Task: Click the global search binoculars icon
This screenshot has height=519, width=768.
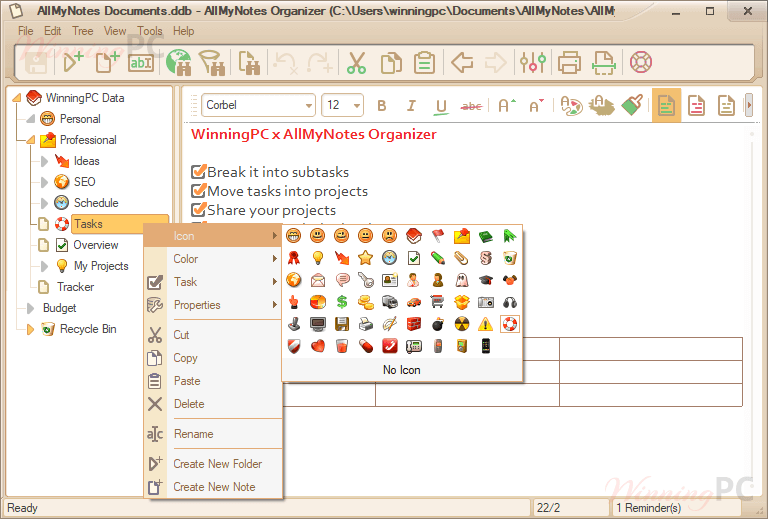Action: [178, 63]
